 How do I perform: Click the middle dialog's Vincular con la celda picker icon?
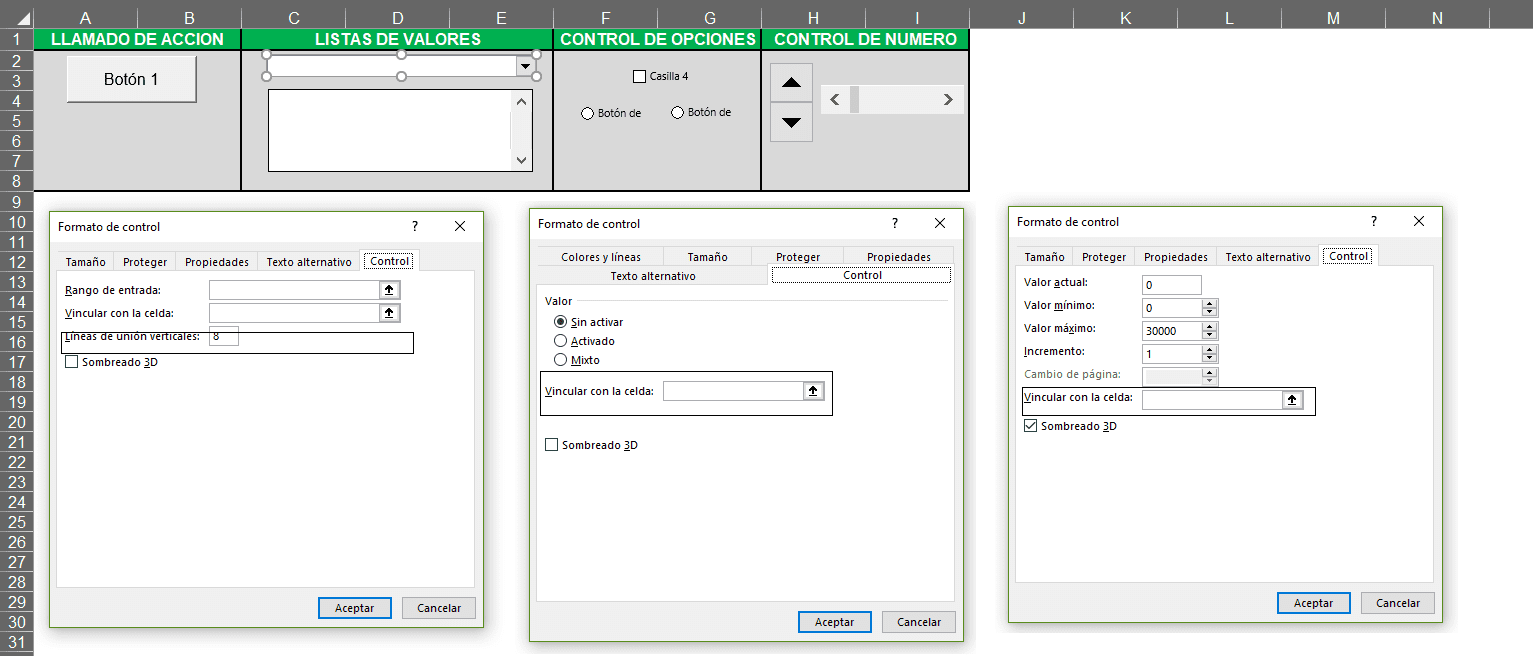coord(812,391)
